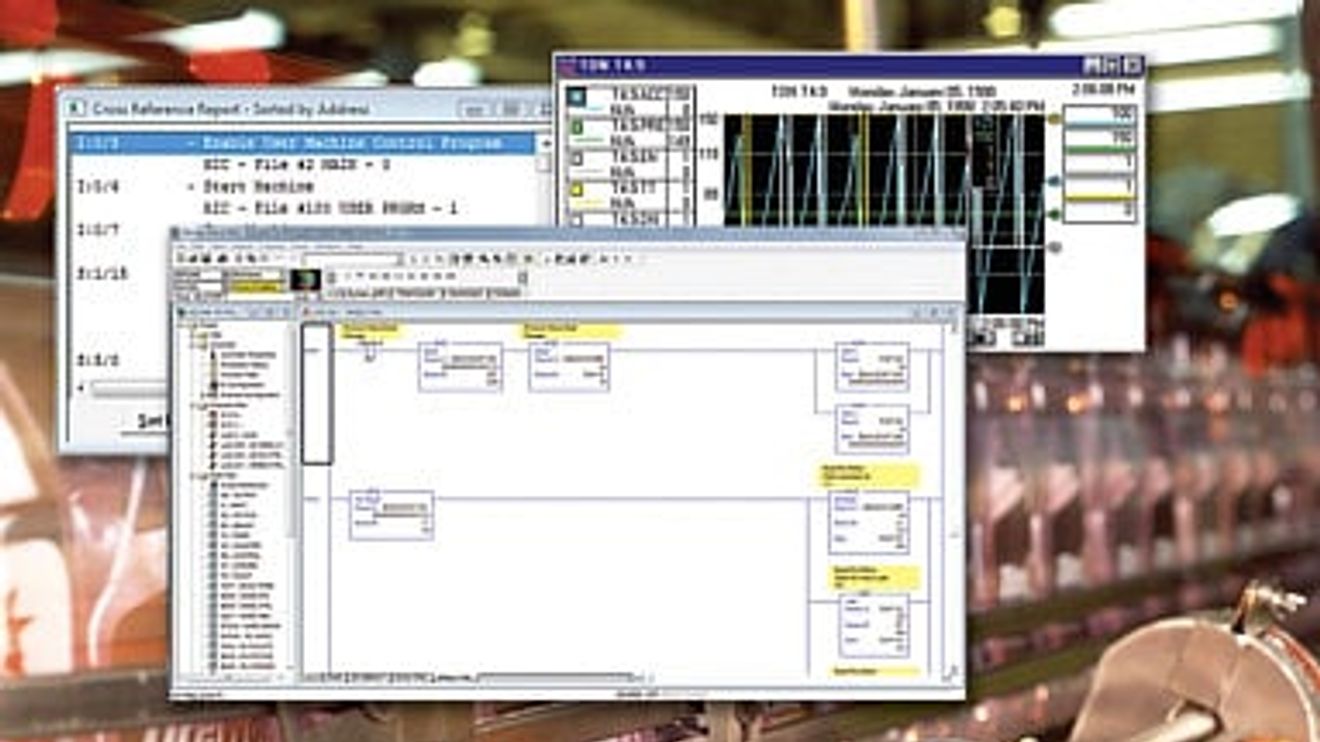Select the blue pen marker beside the trend chart
Screen dimensions: 1320x742
coord(1054,182)
